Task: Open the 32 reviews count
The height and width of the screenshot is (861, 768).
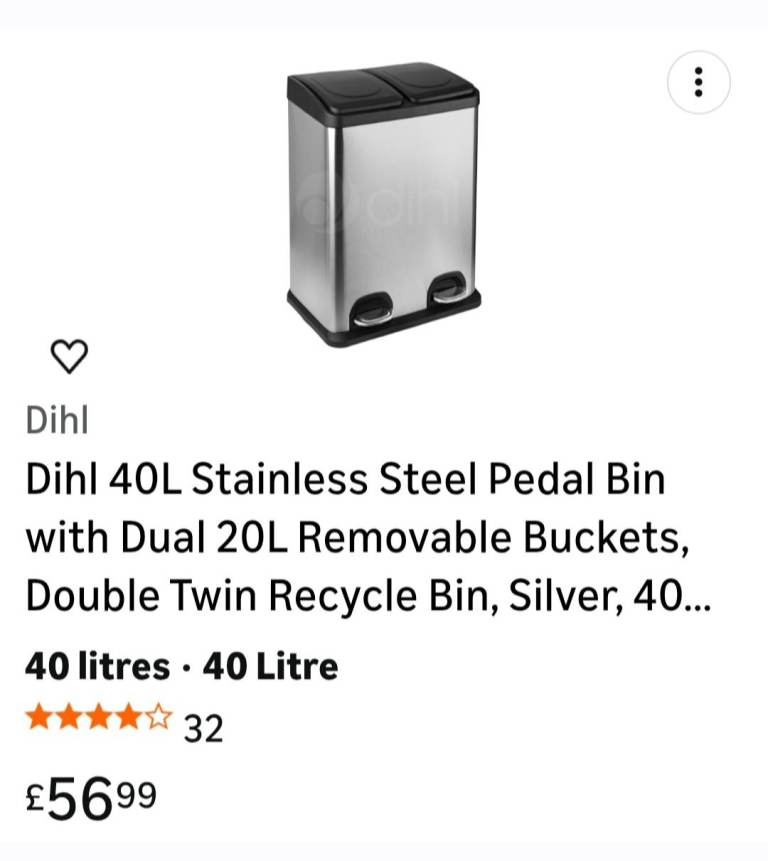Action: tap(203, 729)
